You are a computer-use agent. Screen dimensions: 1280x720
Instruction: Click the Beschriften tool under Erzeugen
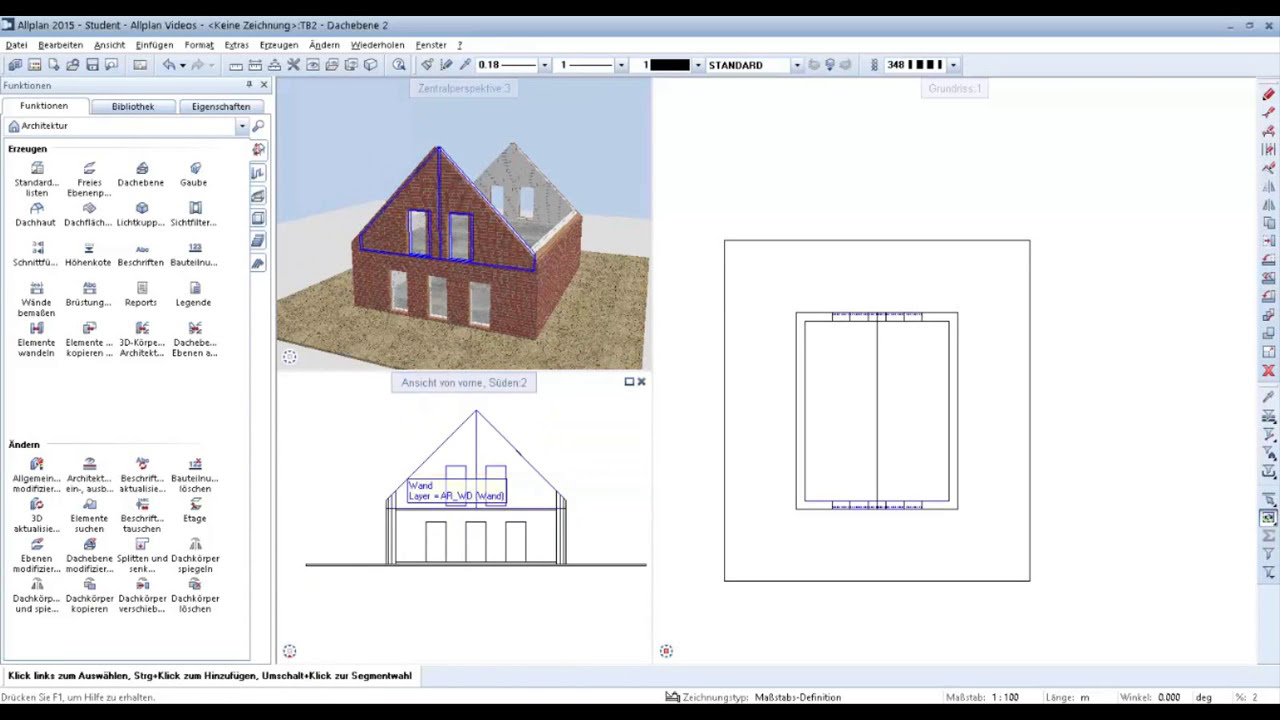[141, 255]
